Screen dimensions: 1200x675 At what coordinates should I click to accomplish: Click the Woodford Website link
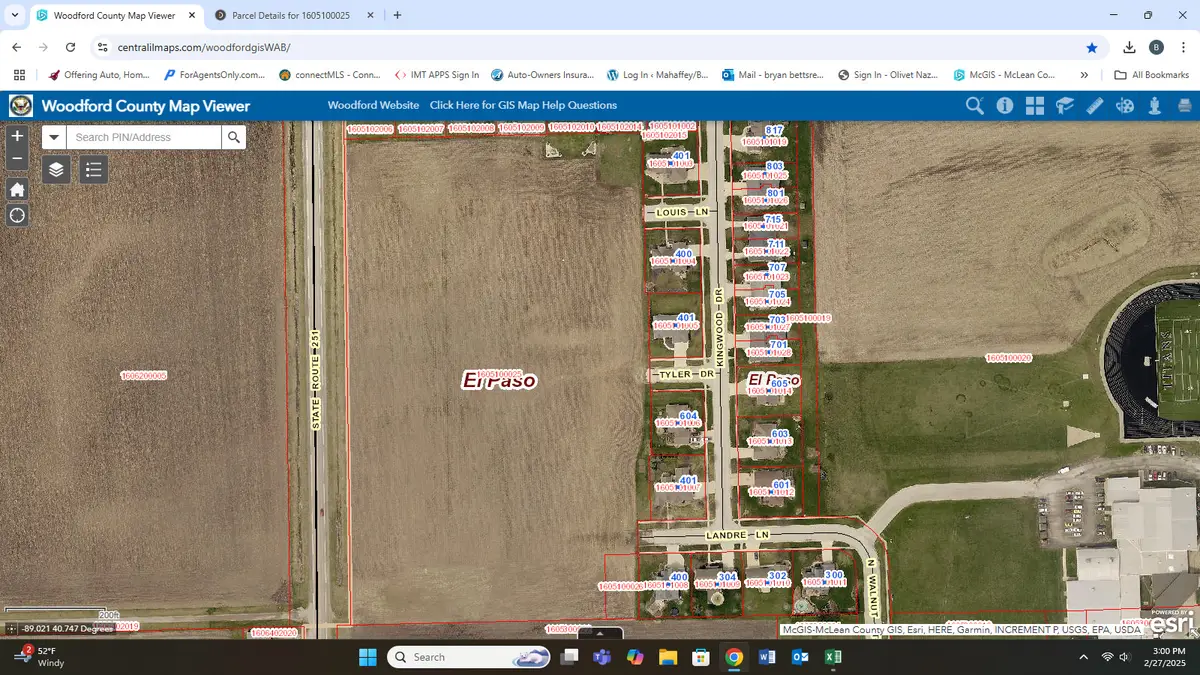[x=373, y=105]
